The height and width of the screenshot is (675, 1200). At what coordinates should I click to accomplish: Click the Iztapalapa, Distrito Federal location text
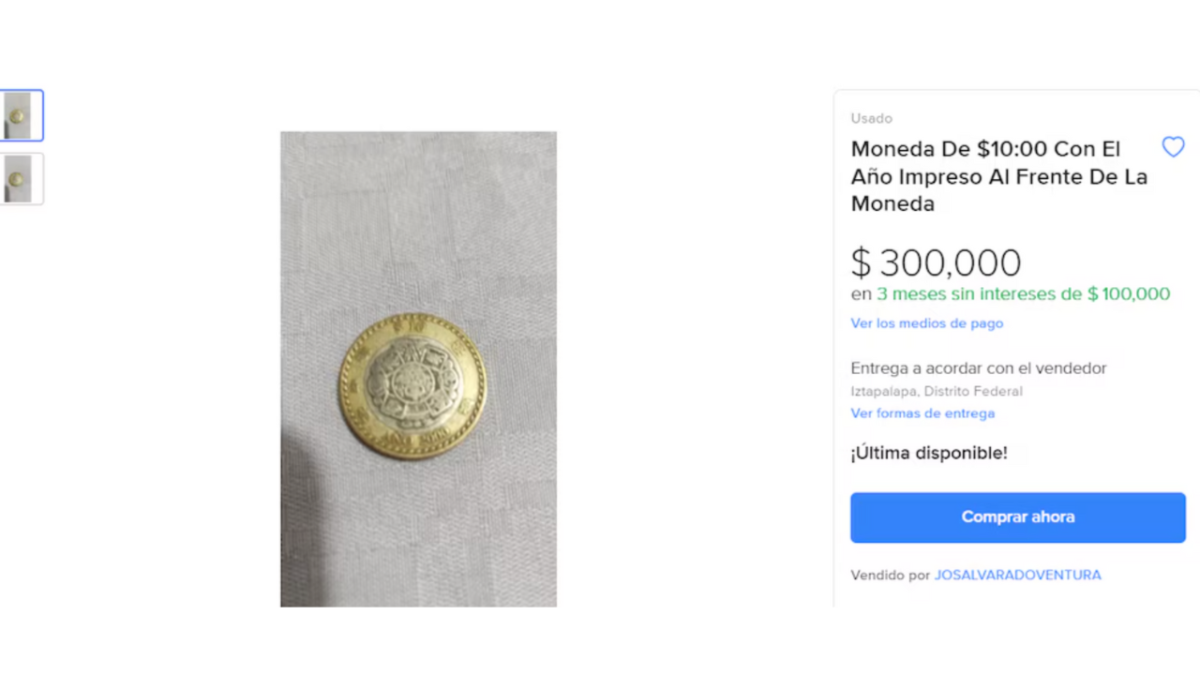click(x=937, y=391)
